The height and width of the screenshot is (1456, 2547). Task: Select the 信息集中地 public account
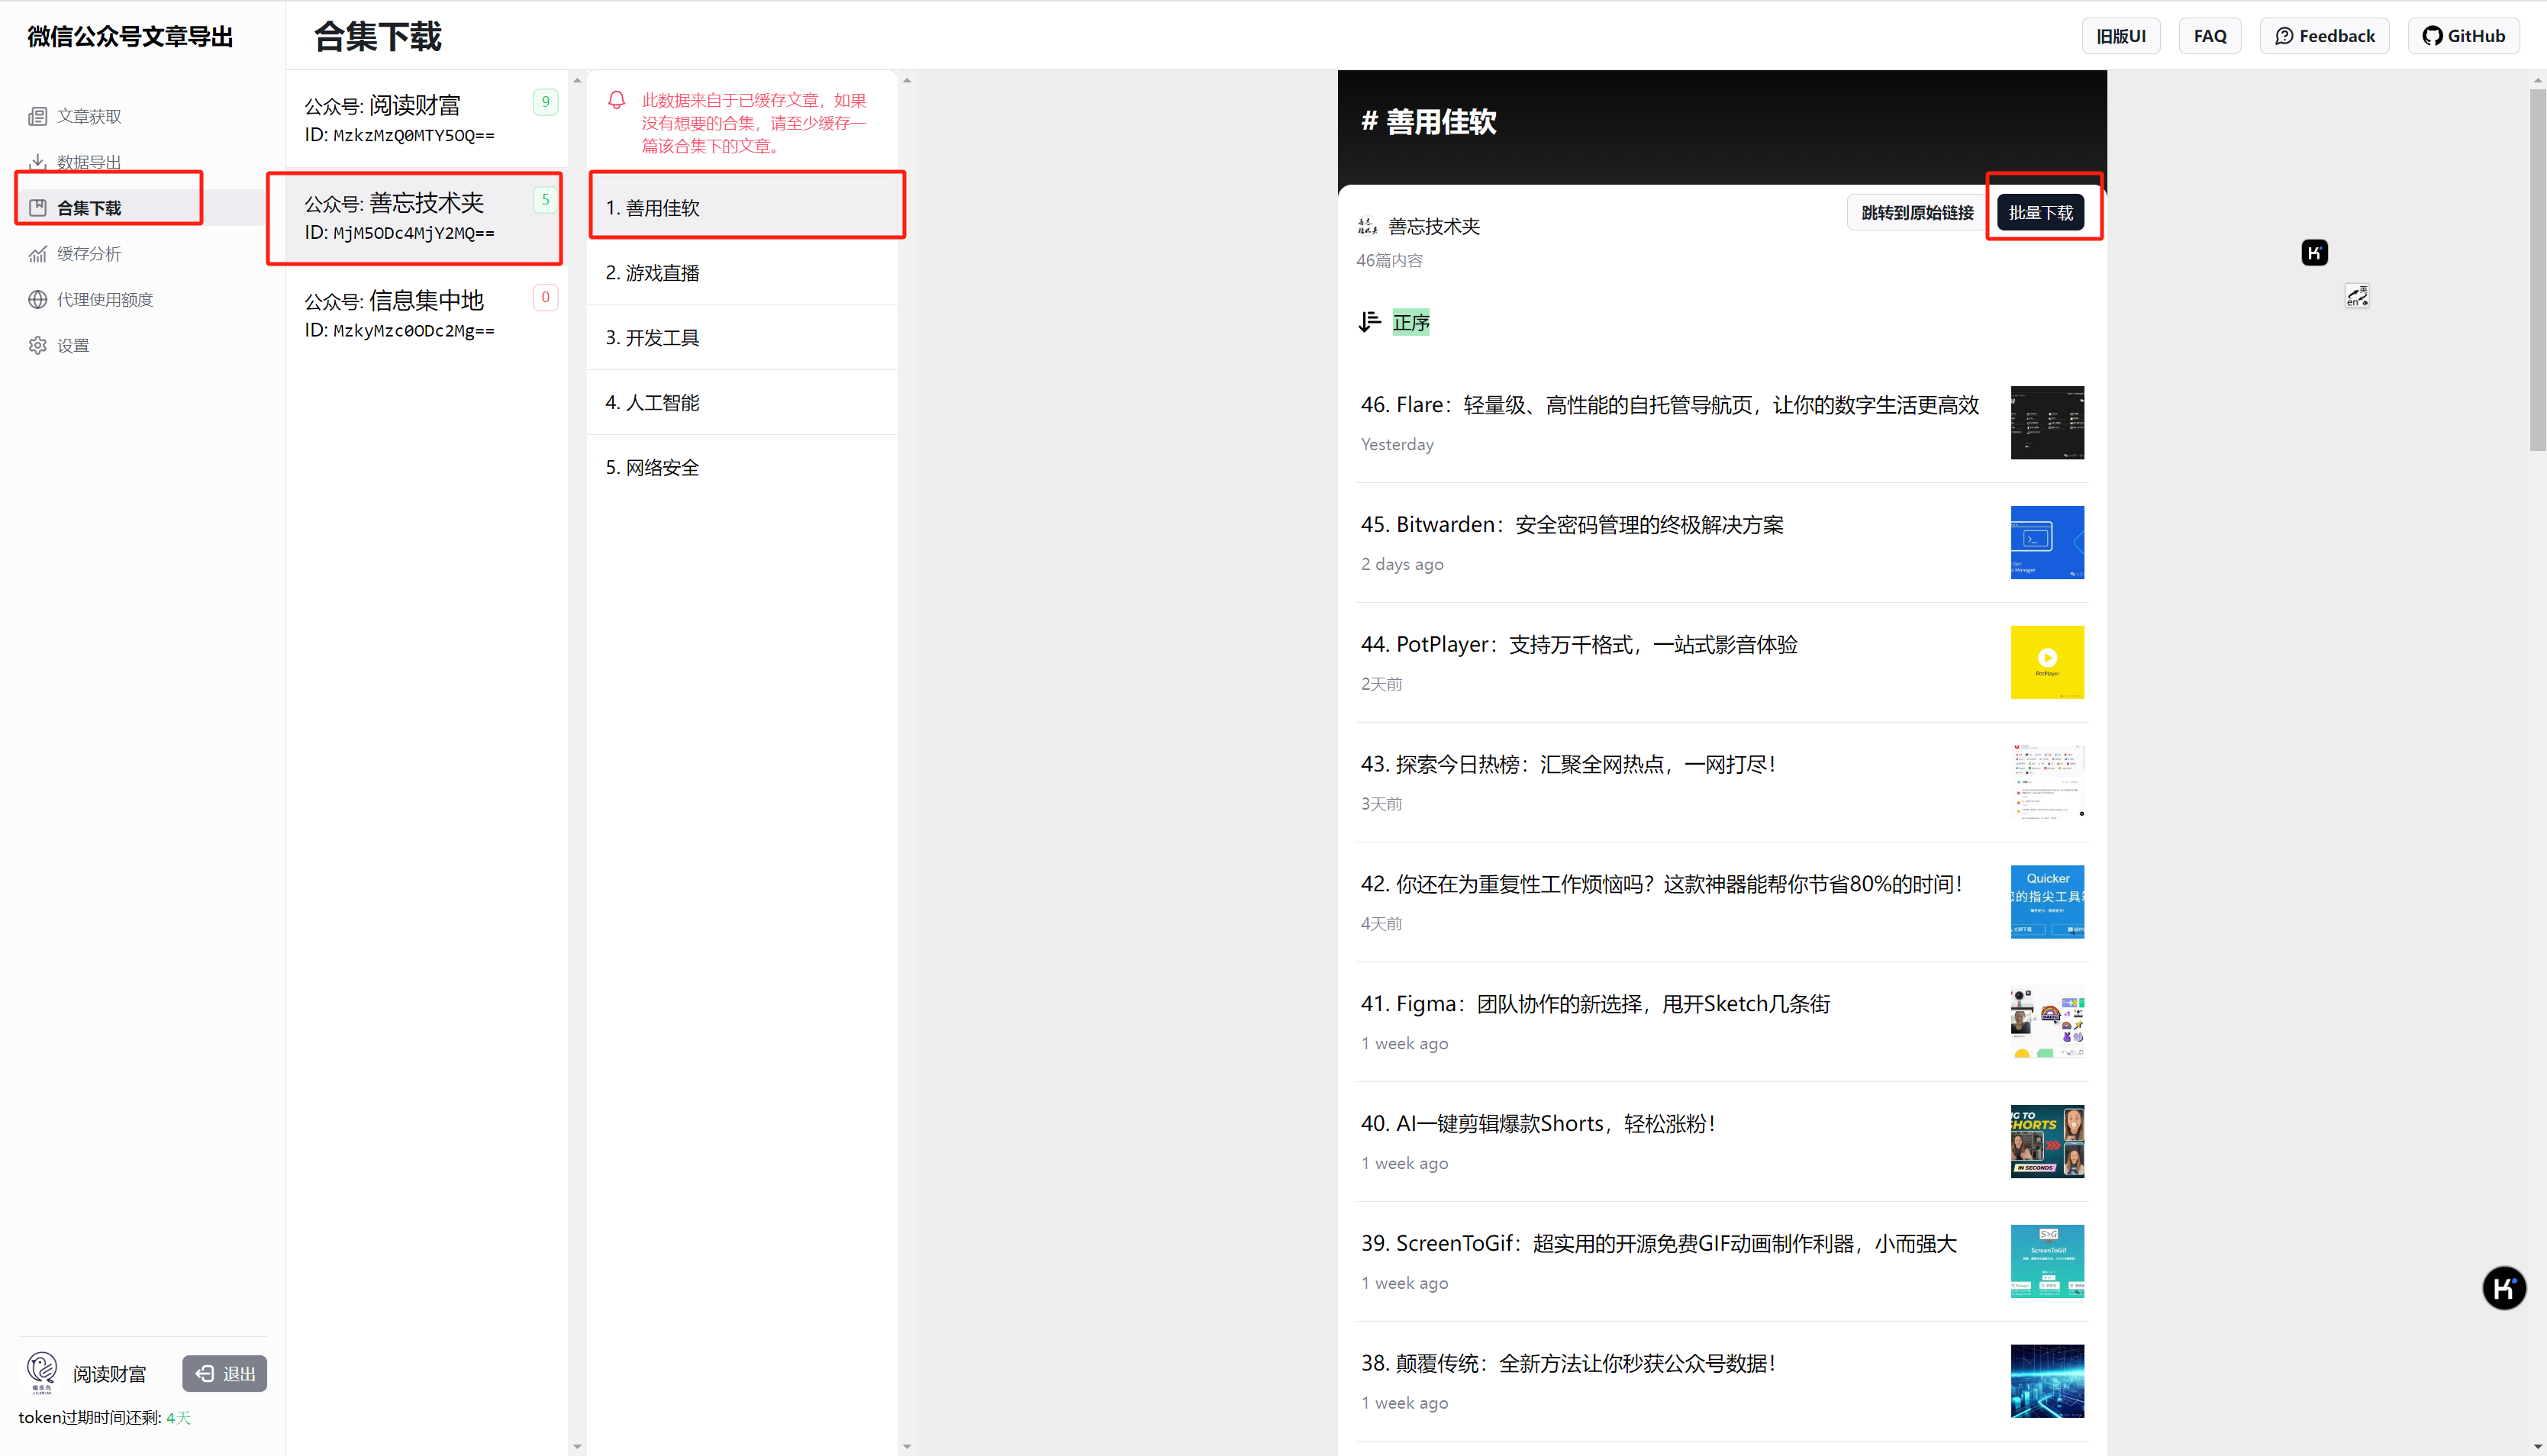pyautogui.click(x=427, y=315)
